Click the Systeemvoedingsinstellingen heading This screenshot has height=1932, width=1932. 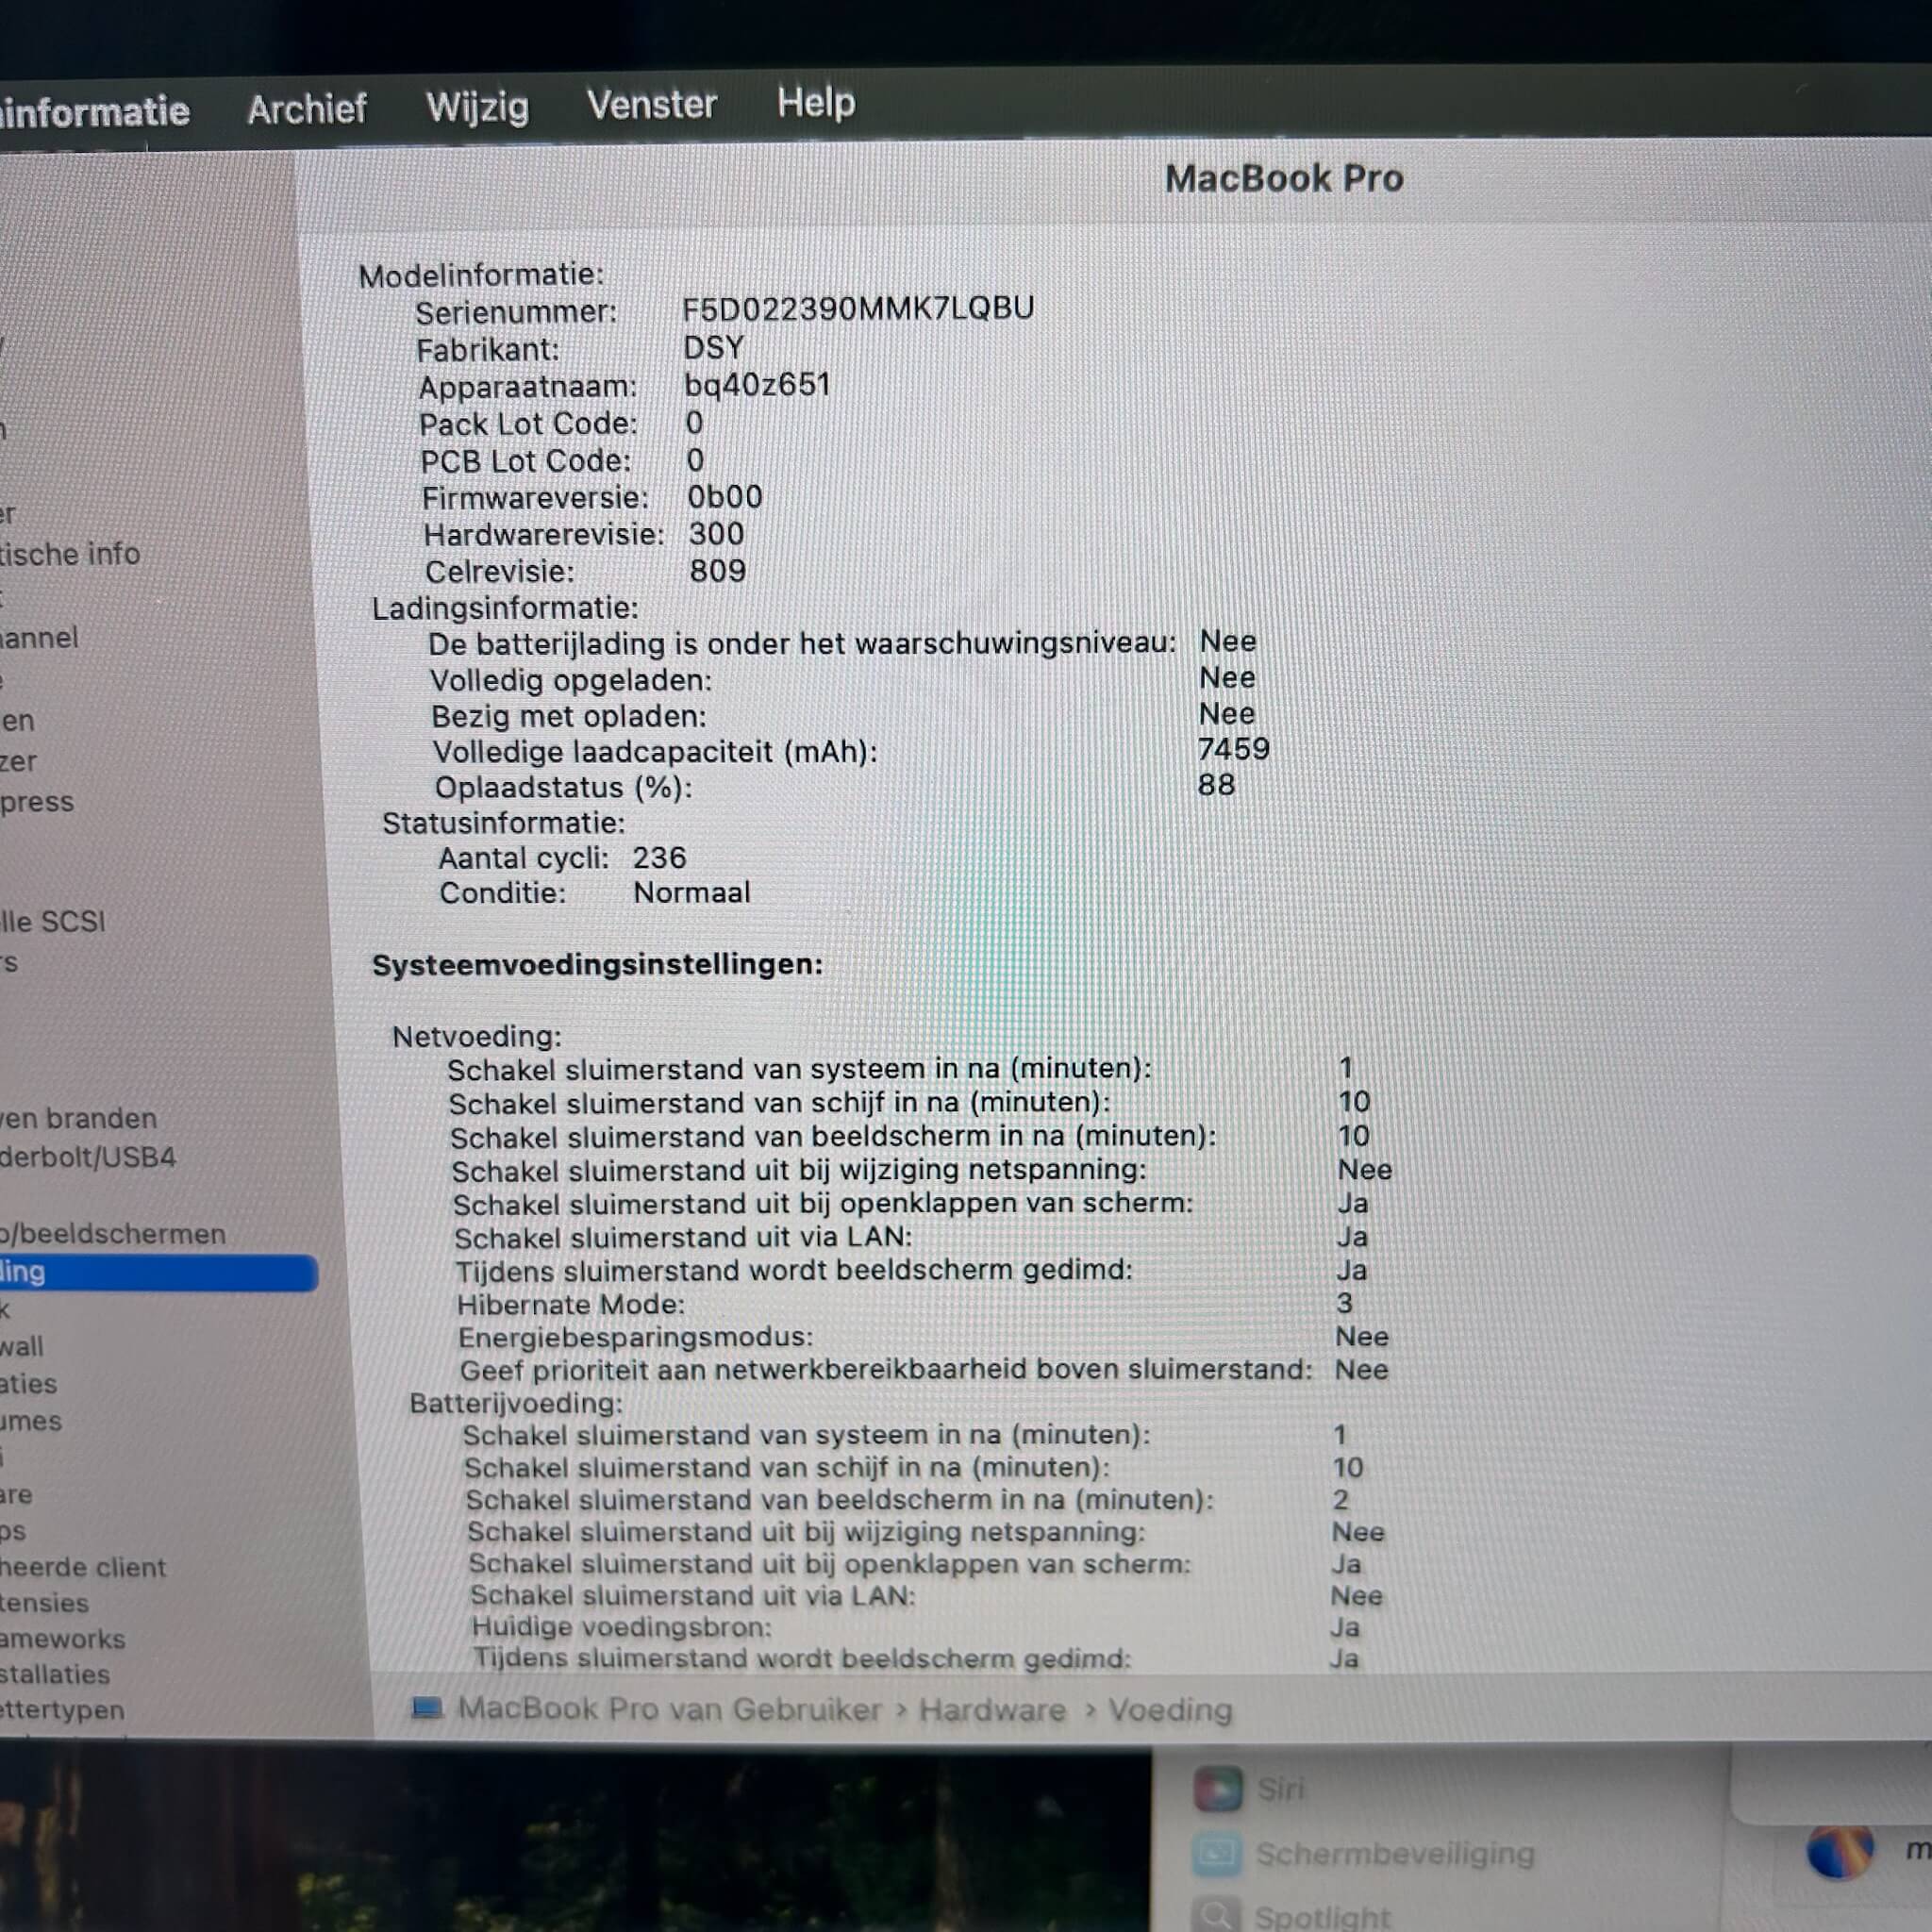(597, 964)
